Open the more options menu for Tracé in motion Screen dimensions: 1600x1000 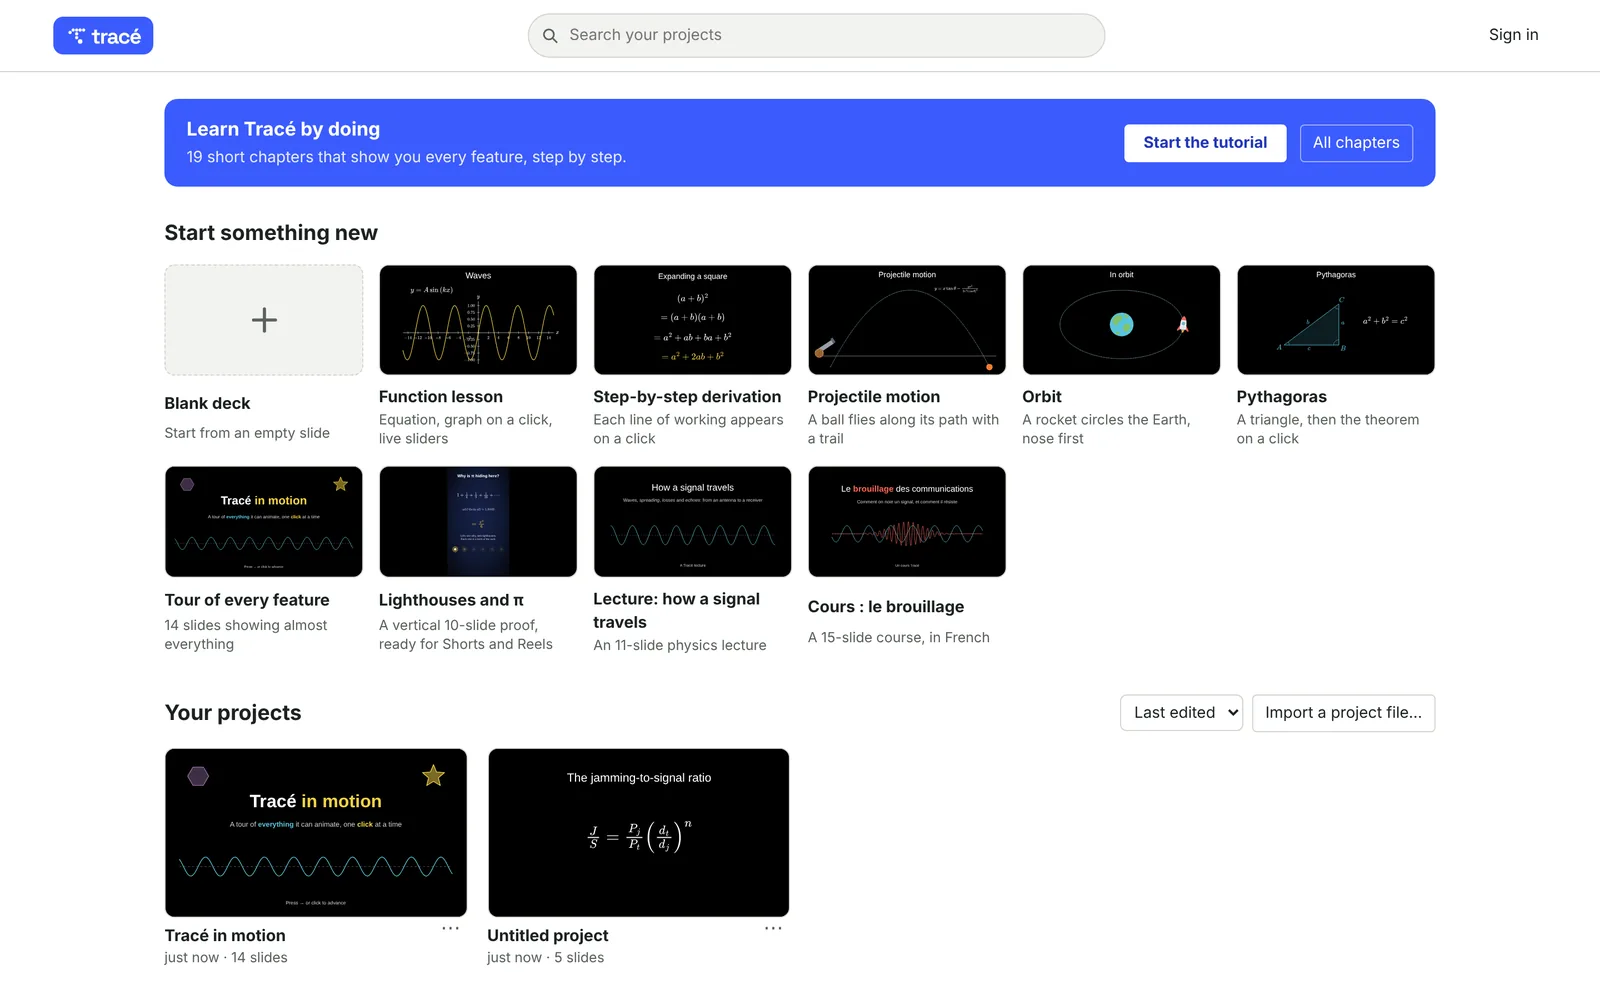tap(451, 928)
